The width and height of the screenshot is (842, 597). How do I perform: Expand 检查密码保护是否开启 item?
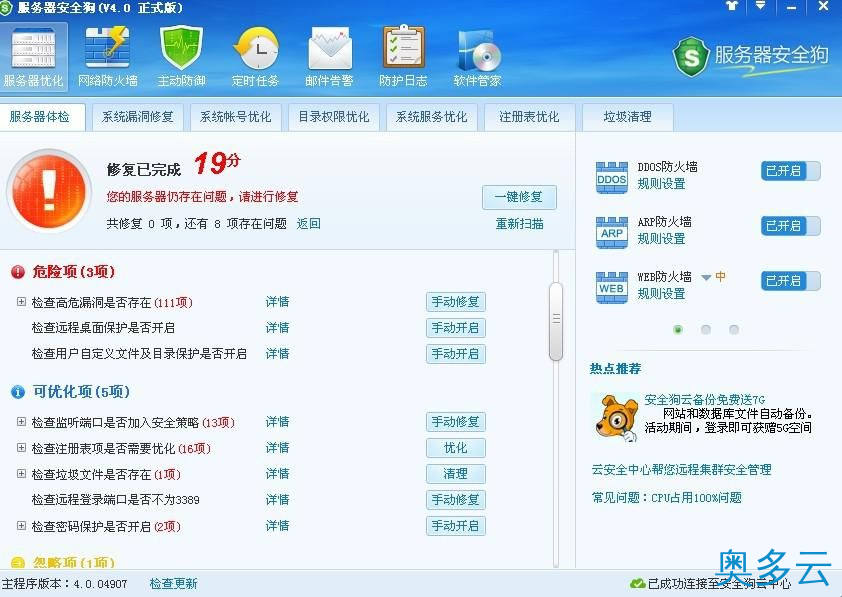[x=21, y=526]
